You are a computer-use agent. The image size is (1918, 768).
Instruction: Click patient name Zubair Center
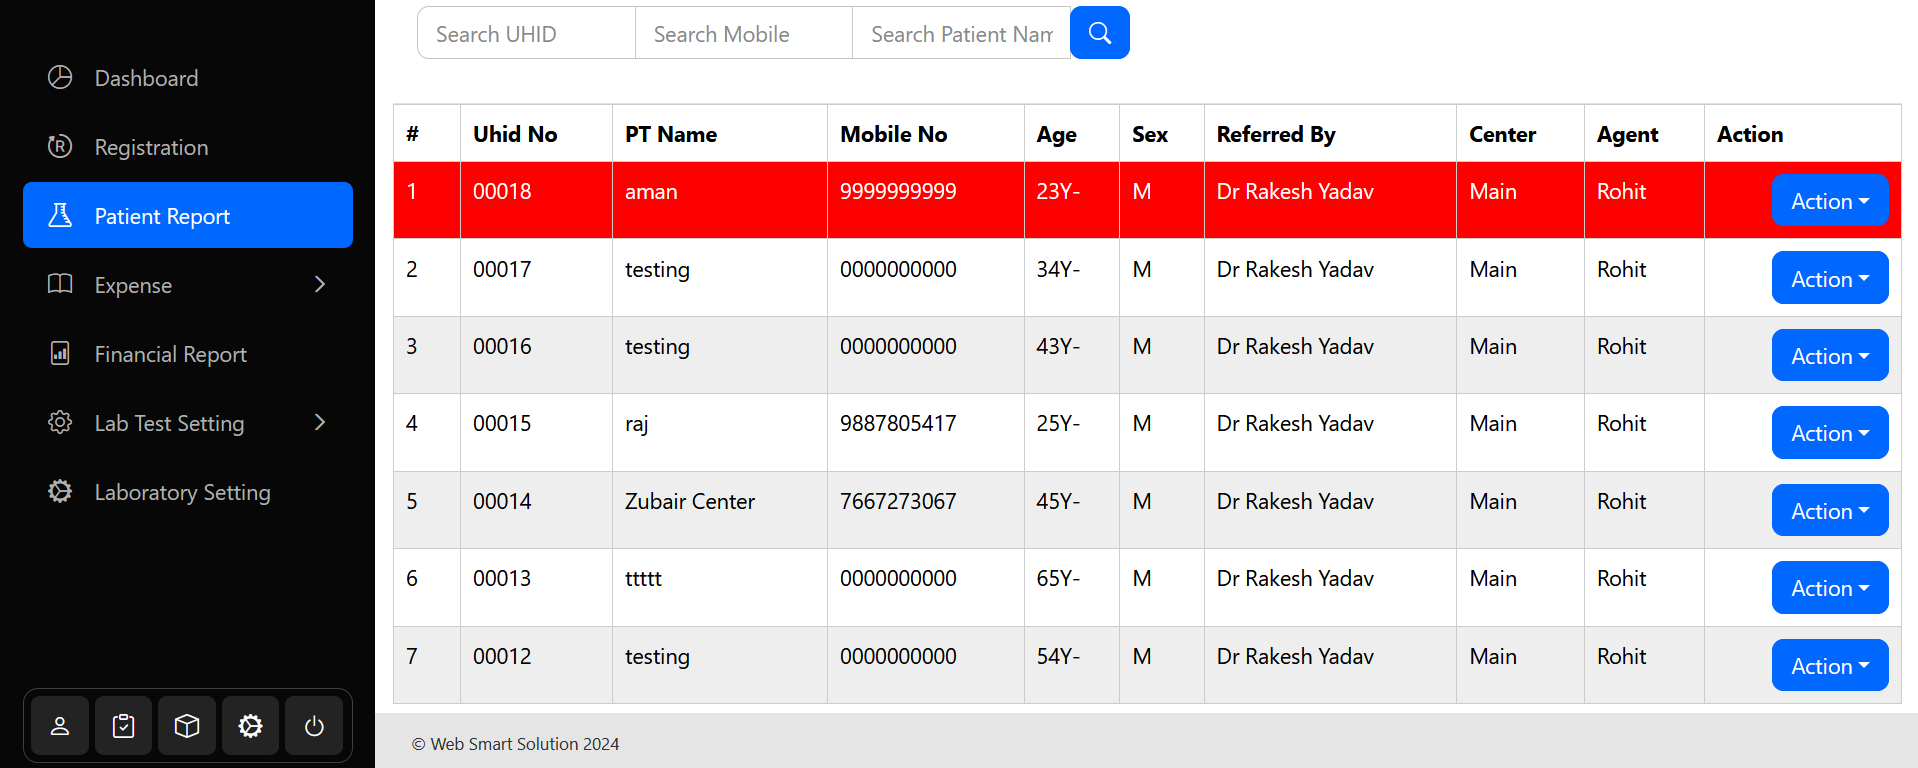click(690, 501)
